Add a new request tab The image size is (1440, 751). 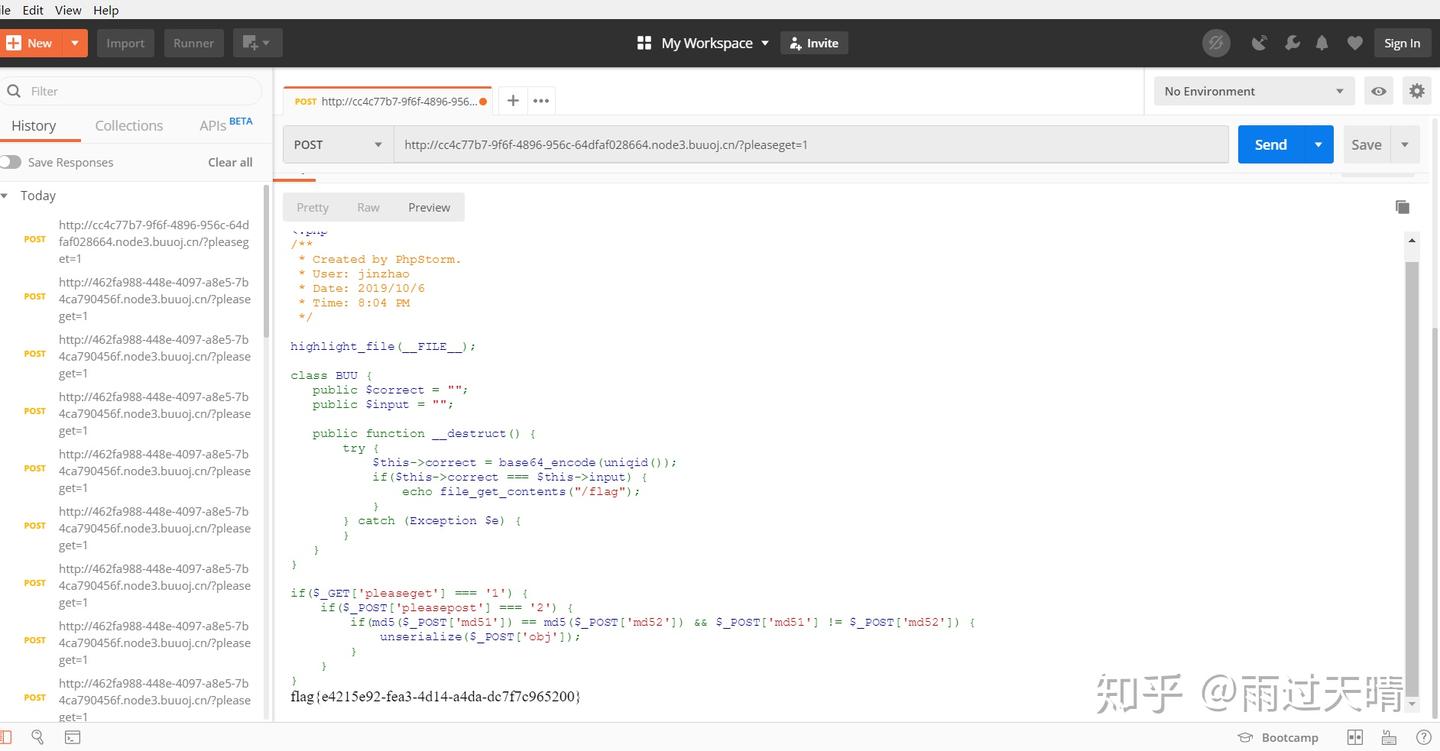pos(512,100)
